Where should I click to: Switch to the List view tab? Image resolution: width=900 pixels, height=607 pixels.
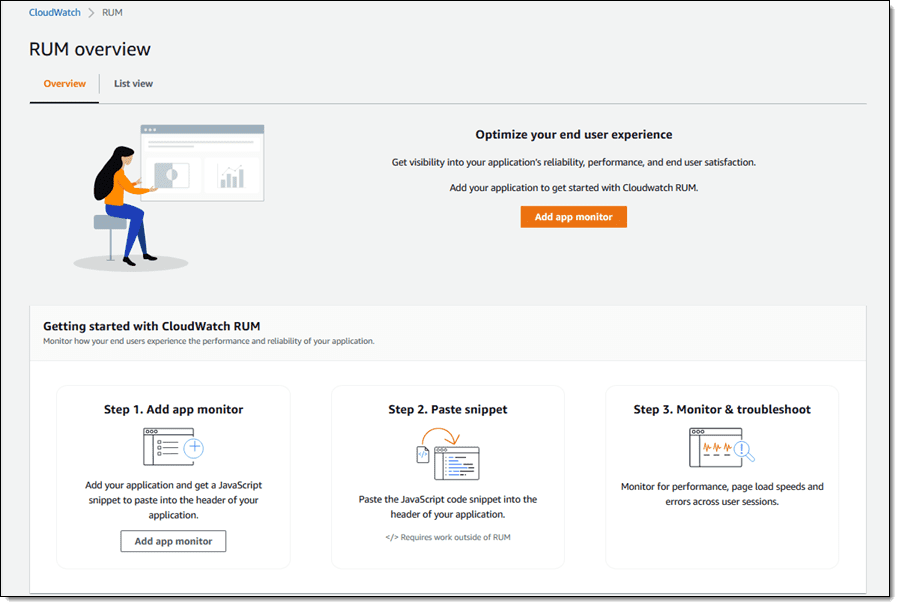(x=133, y=84)
